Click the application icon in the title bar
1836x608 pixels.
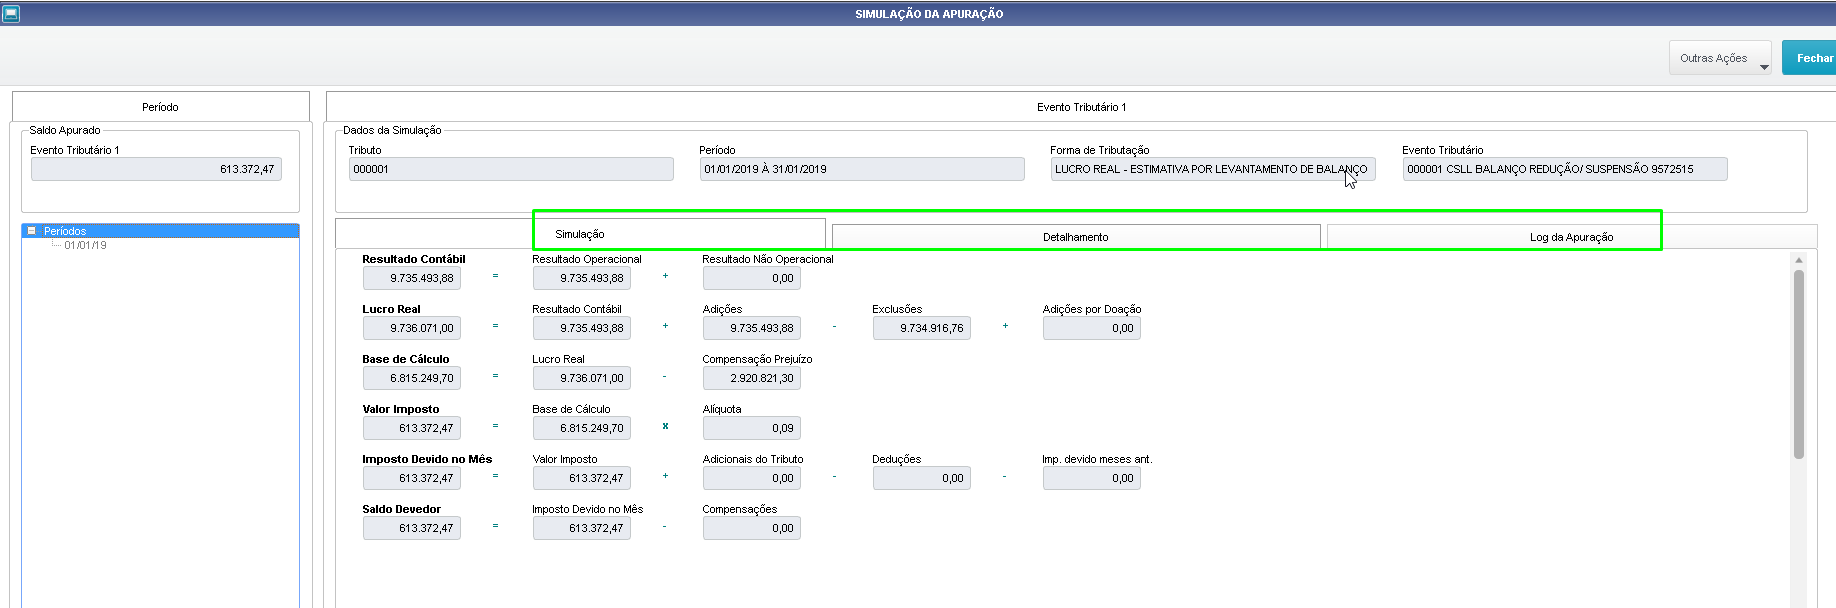(11, 14)
